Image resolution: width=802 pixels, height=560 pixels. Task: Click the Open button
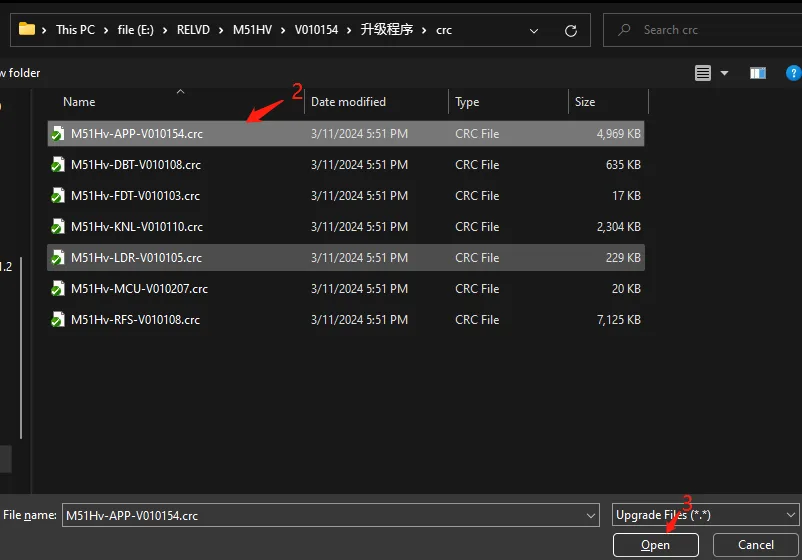[655, 545]
